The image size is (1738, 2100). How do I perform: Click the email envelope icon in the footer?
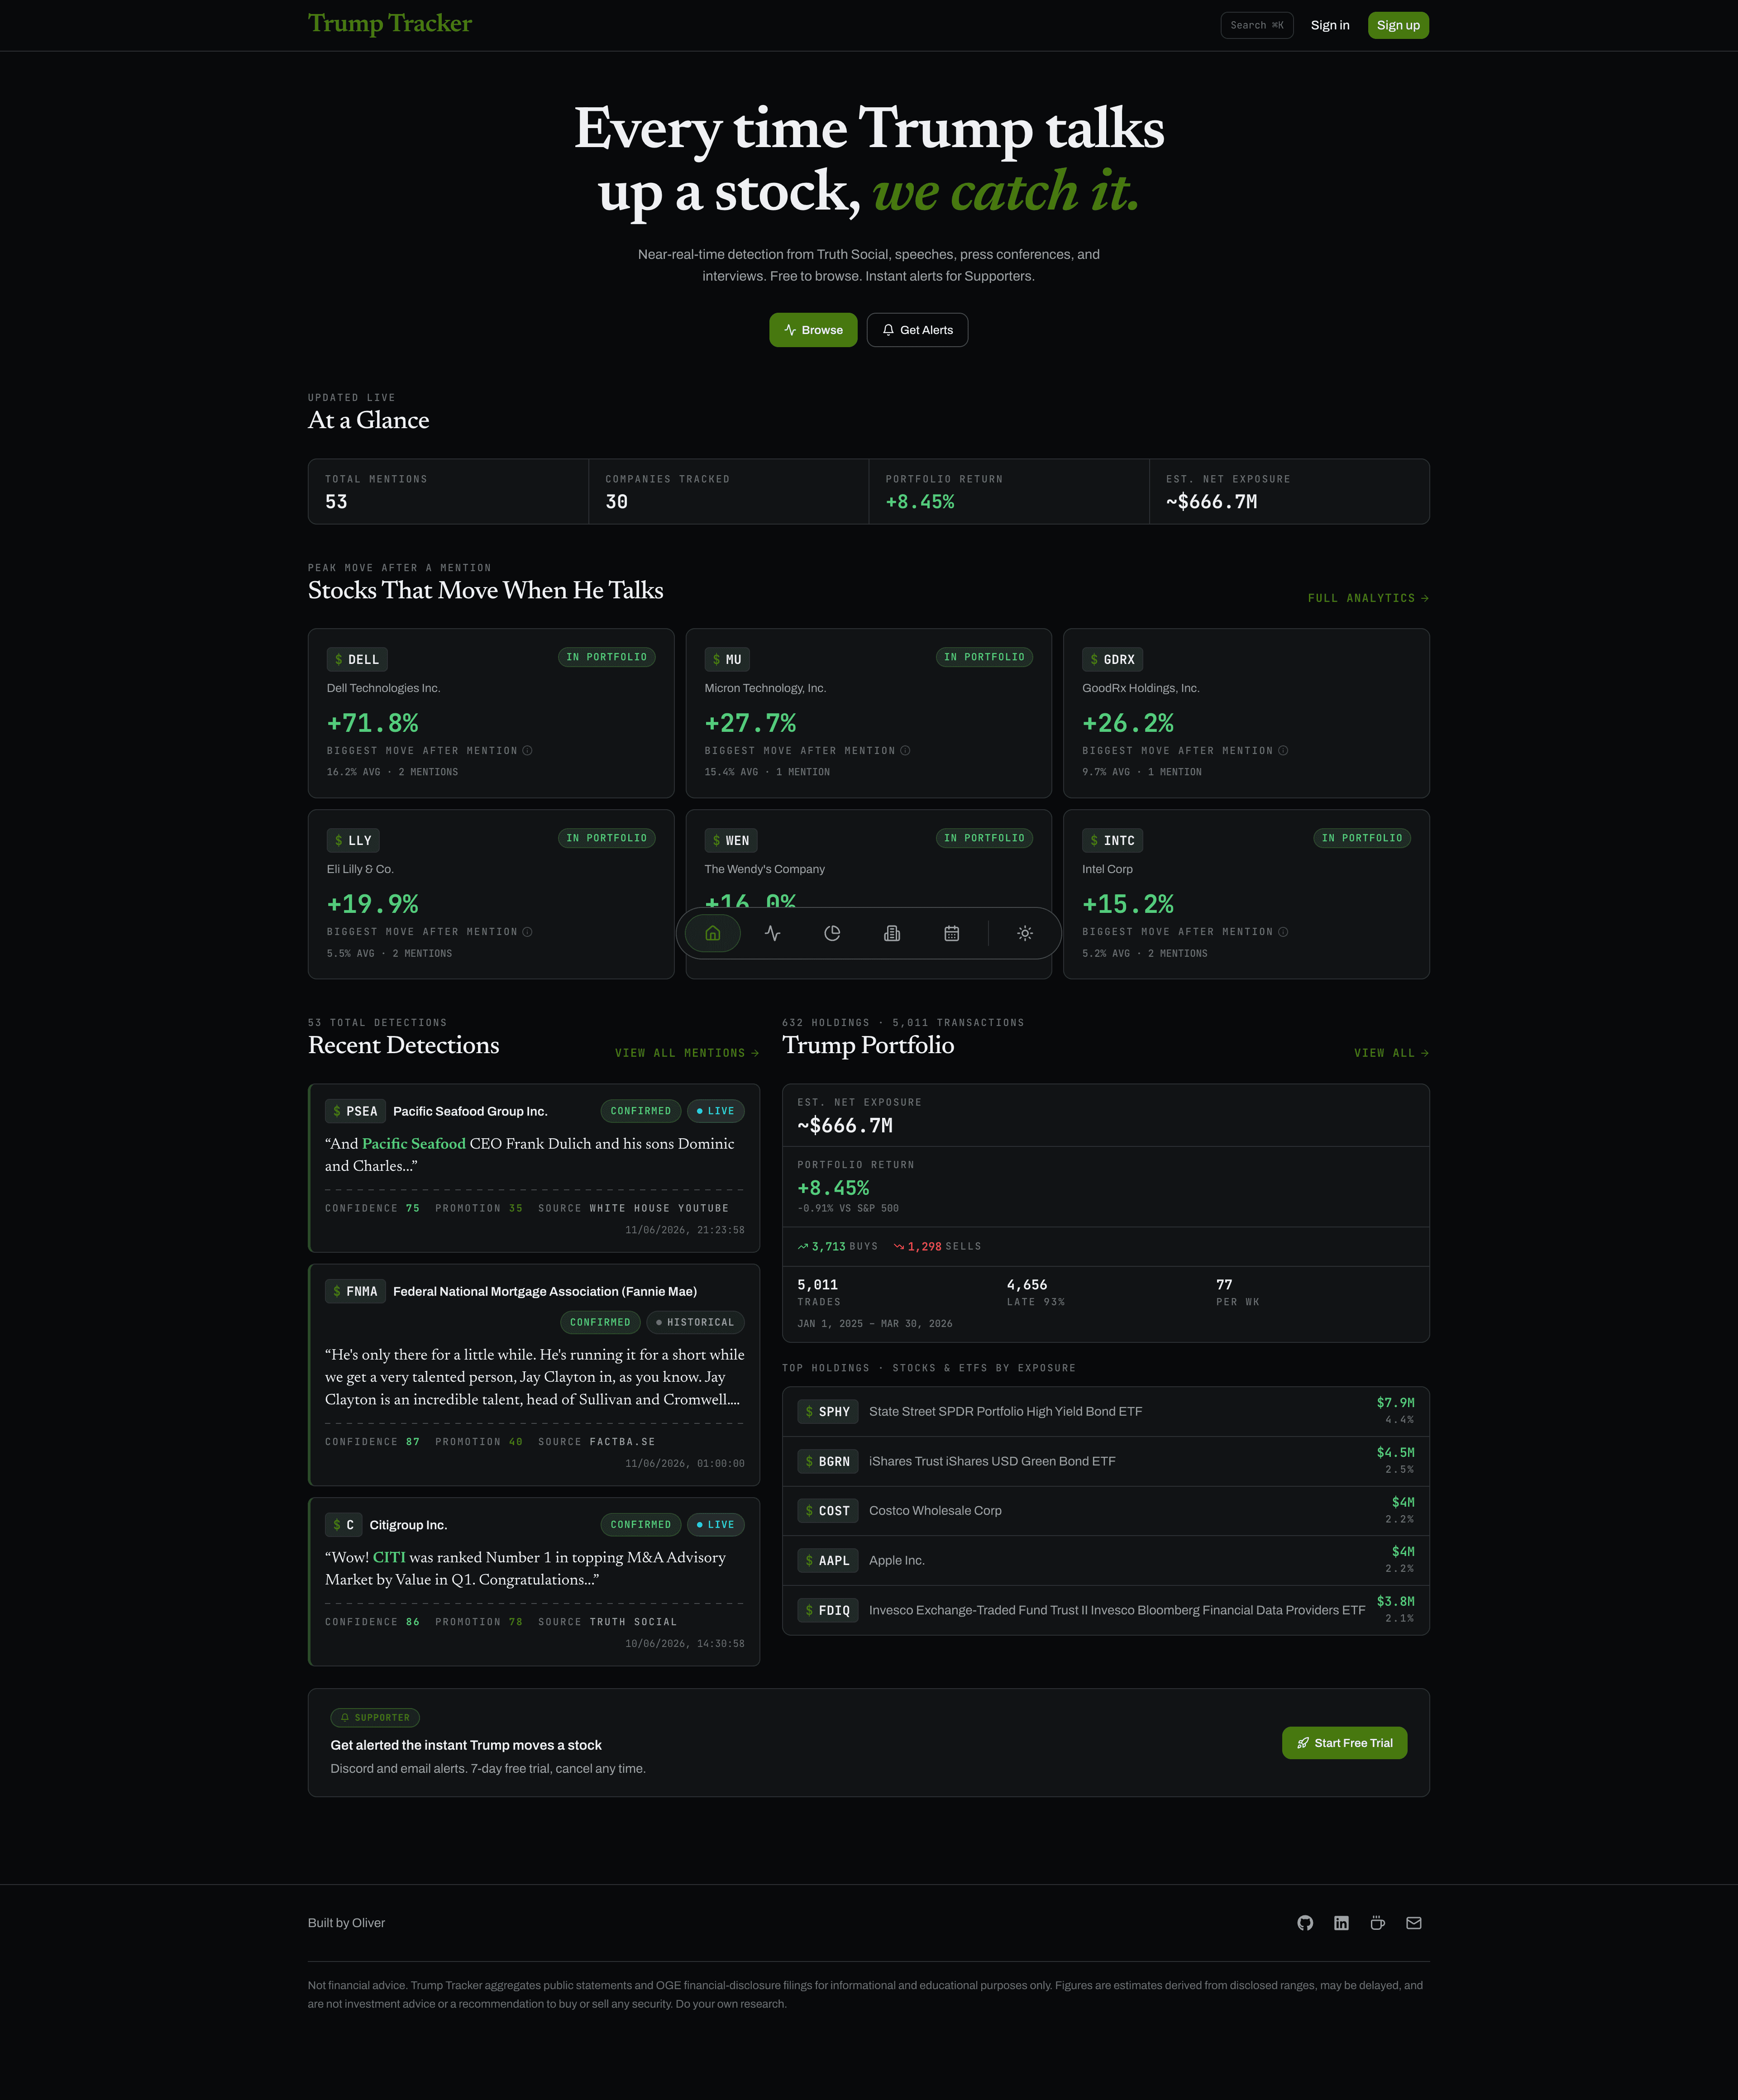point(1413,1922)
